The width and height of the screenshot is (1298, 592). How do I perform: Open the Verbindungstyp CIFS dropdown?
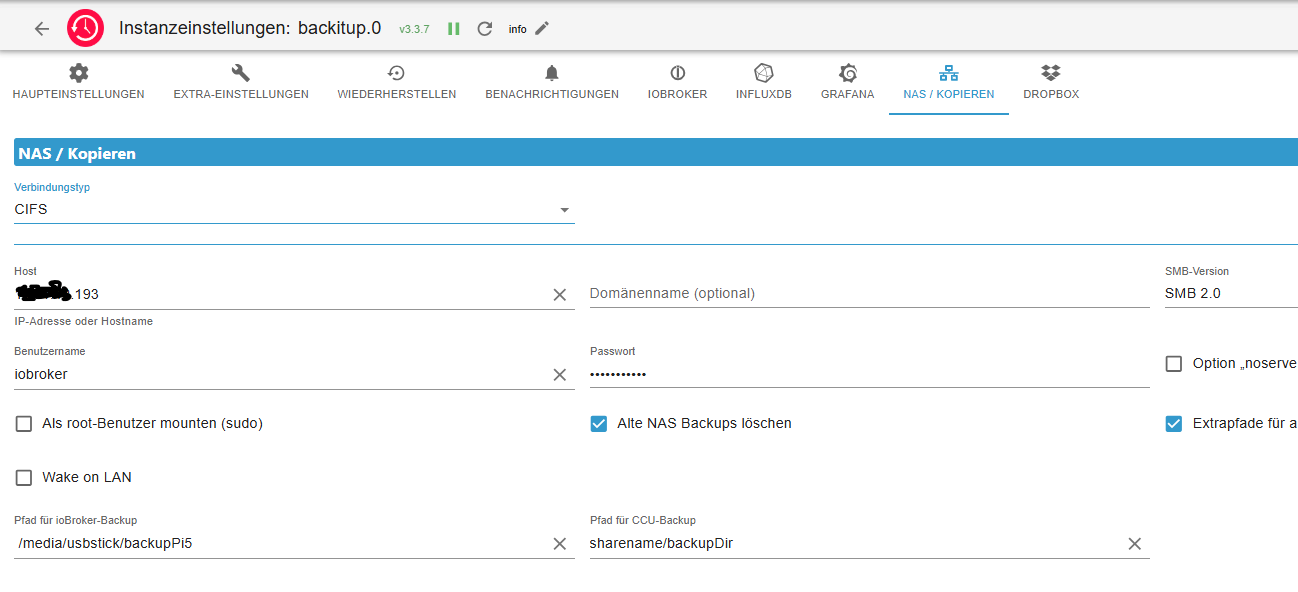click(x=294, y=210)
